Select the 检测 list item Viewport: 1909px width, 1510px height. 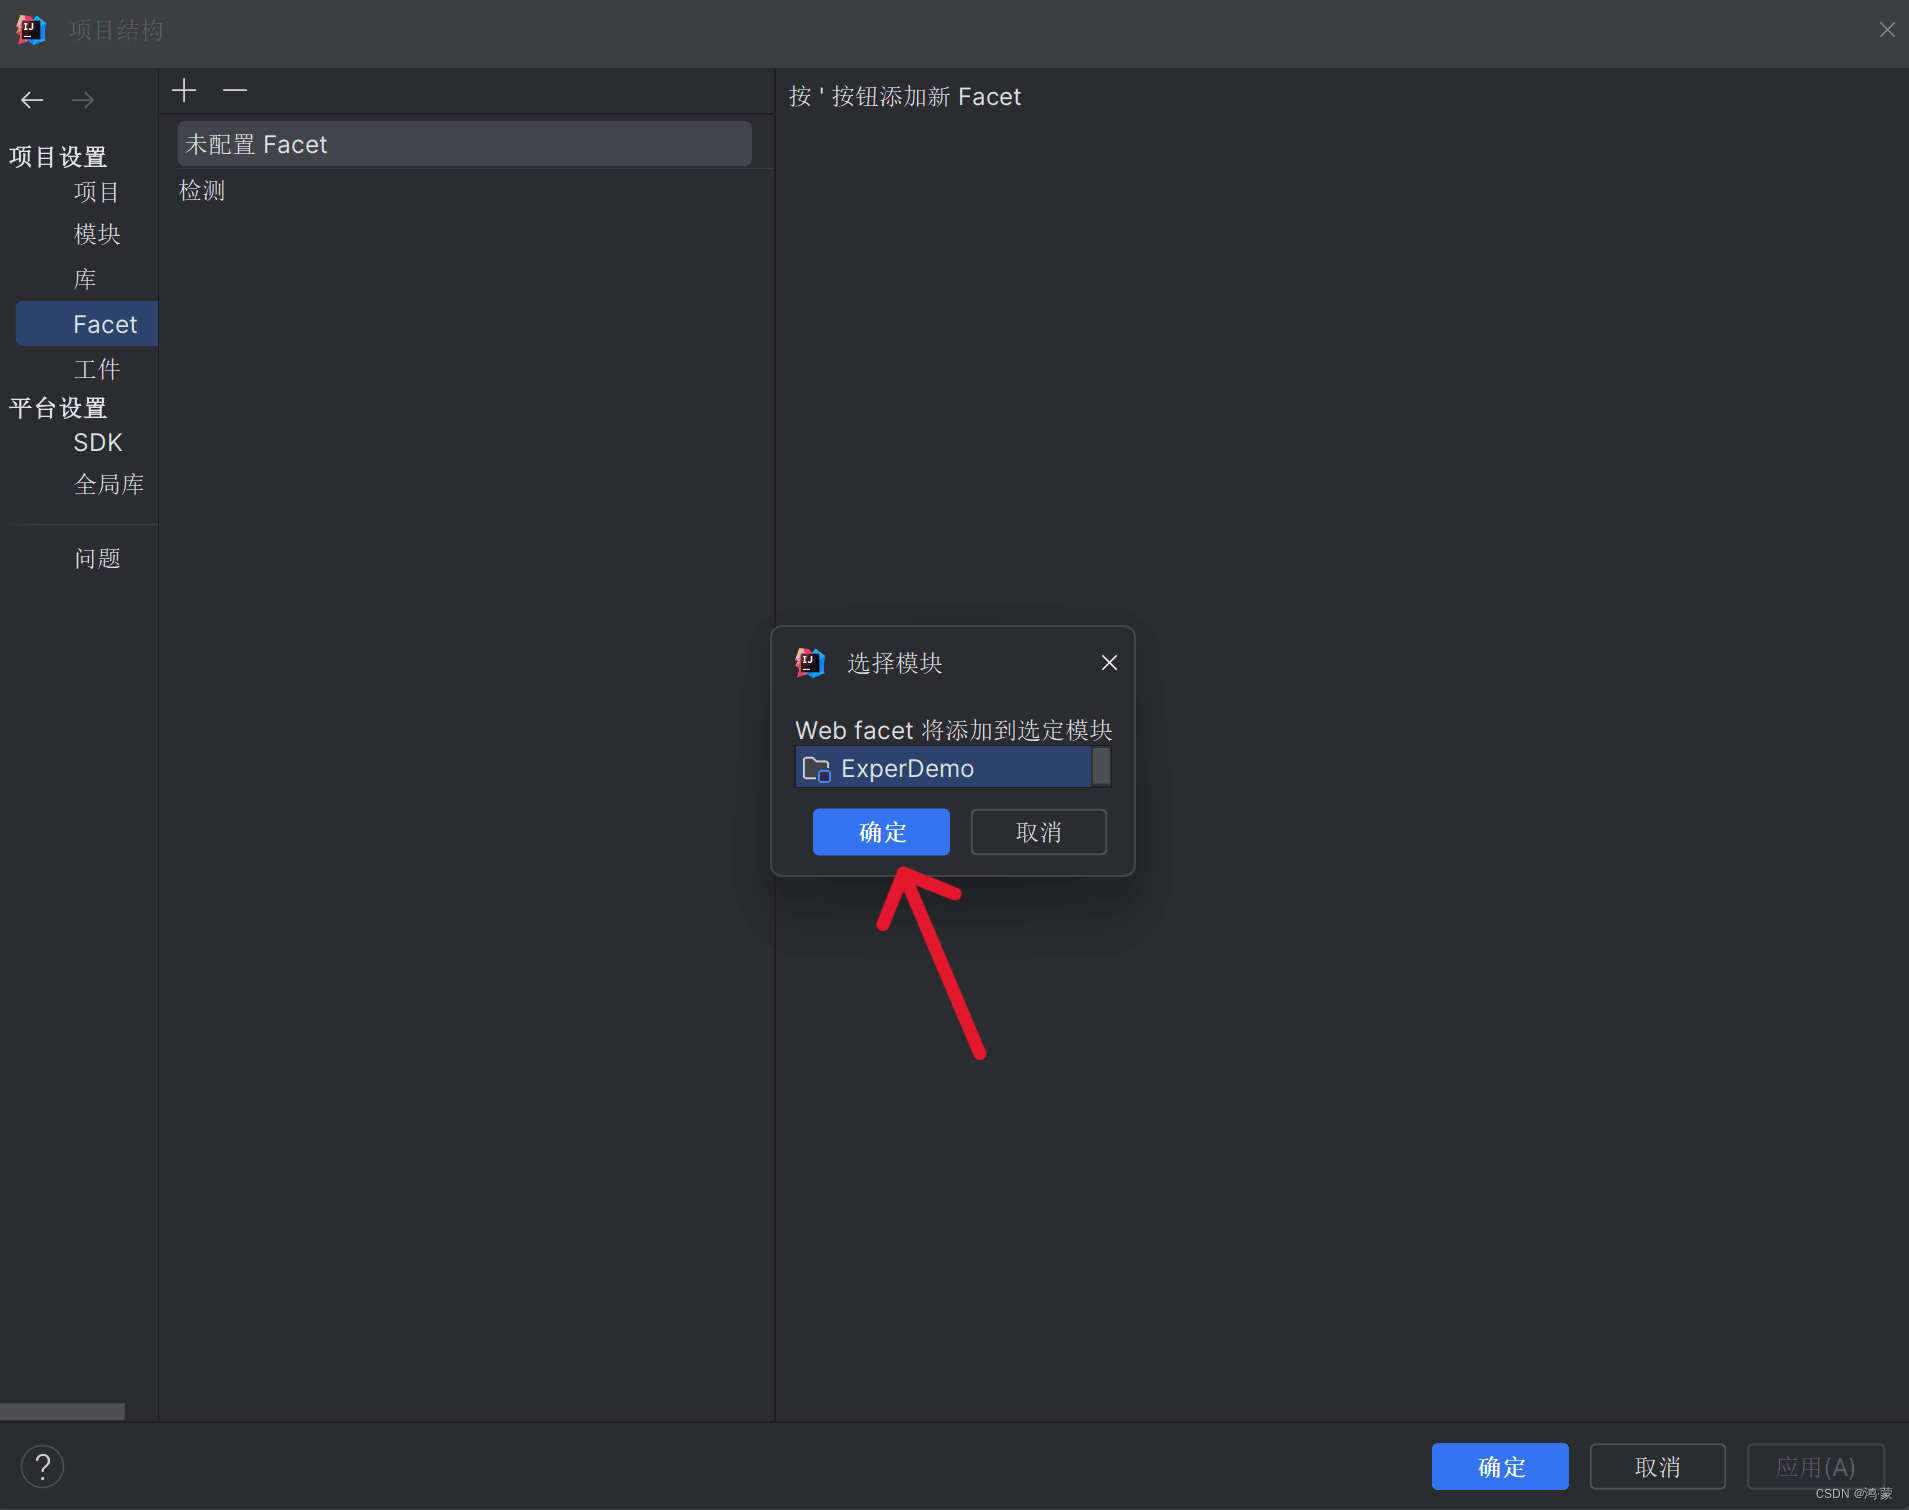point(202,190)
